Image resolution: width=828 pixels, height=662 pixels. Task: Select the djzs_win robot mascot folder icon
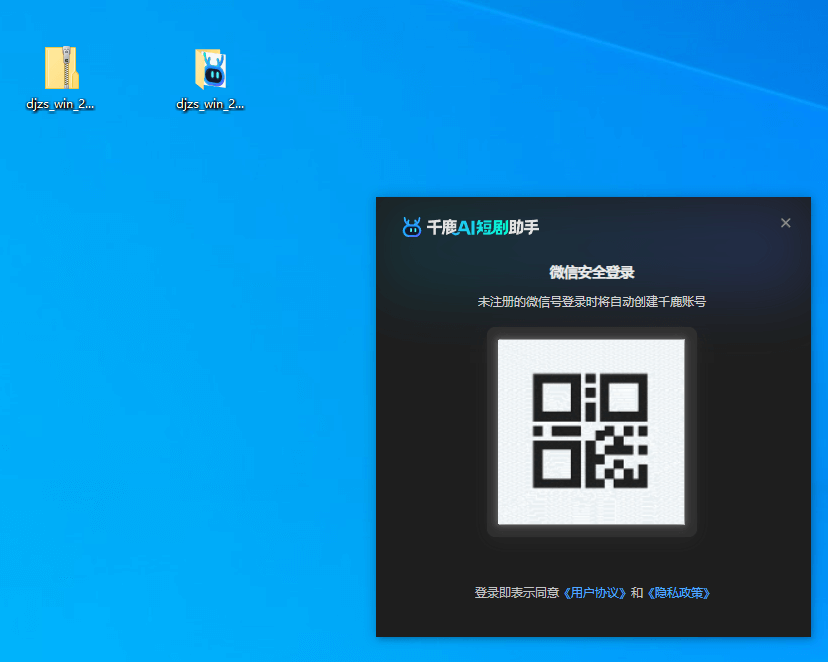point(210,68)
